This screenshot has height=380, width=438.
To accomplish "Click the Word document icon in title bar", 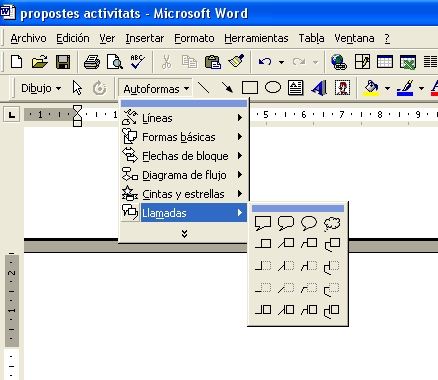I will pyautogui.click(x=7, y=13).
